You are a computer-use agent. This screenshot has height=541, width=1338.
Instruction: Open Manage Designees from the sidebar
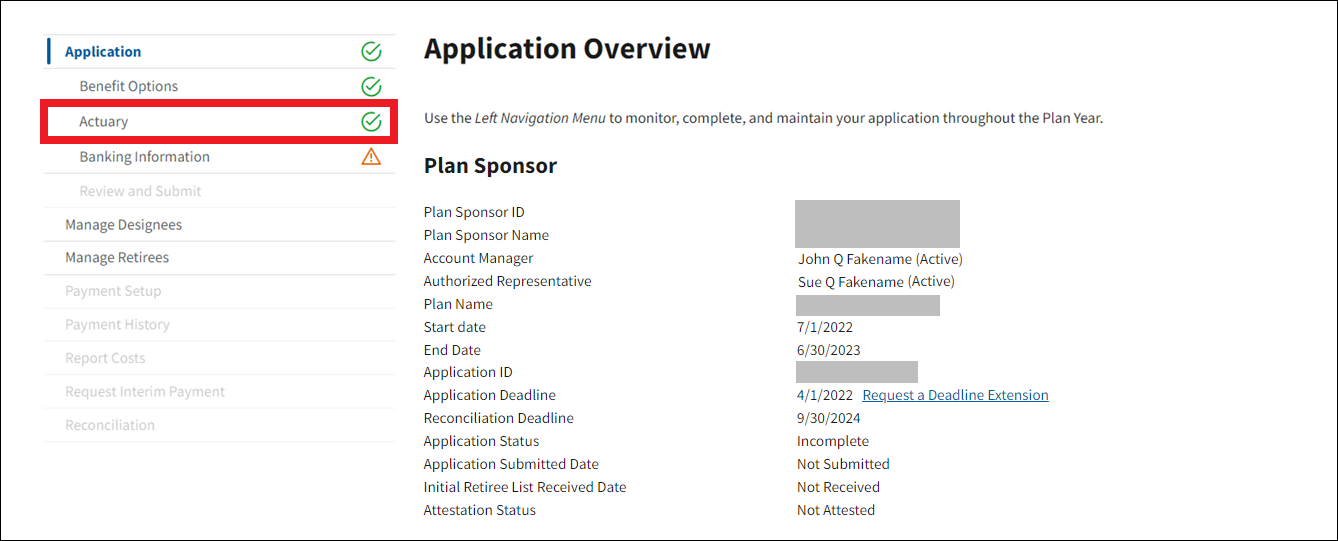pyautogui.click(x=123, y=225)
